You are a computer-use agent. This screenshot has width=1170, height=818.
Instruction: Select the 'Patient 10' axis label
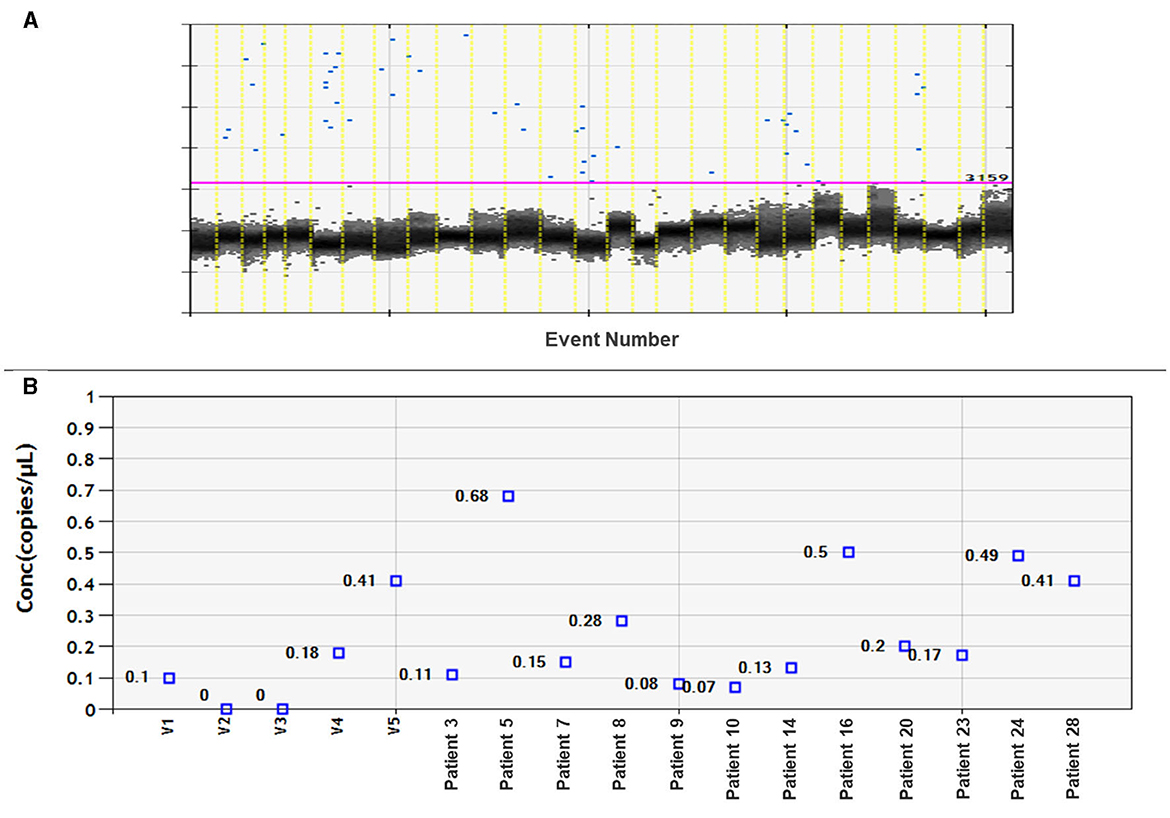(734, 759)
